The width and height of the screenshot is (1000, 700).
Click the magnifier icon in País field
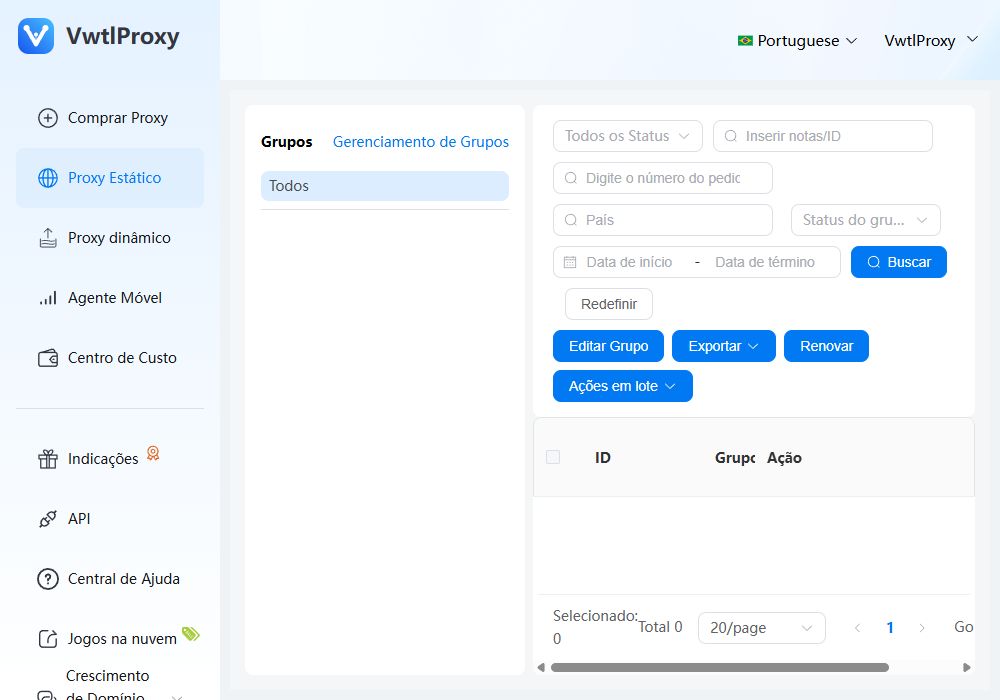[x=571, y=220]
